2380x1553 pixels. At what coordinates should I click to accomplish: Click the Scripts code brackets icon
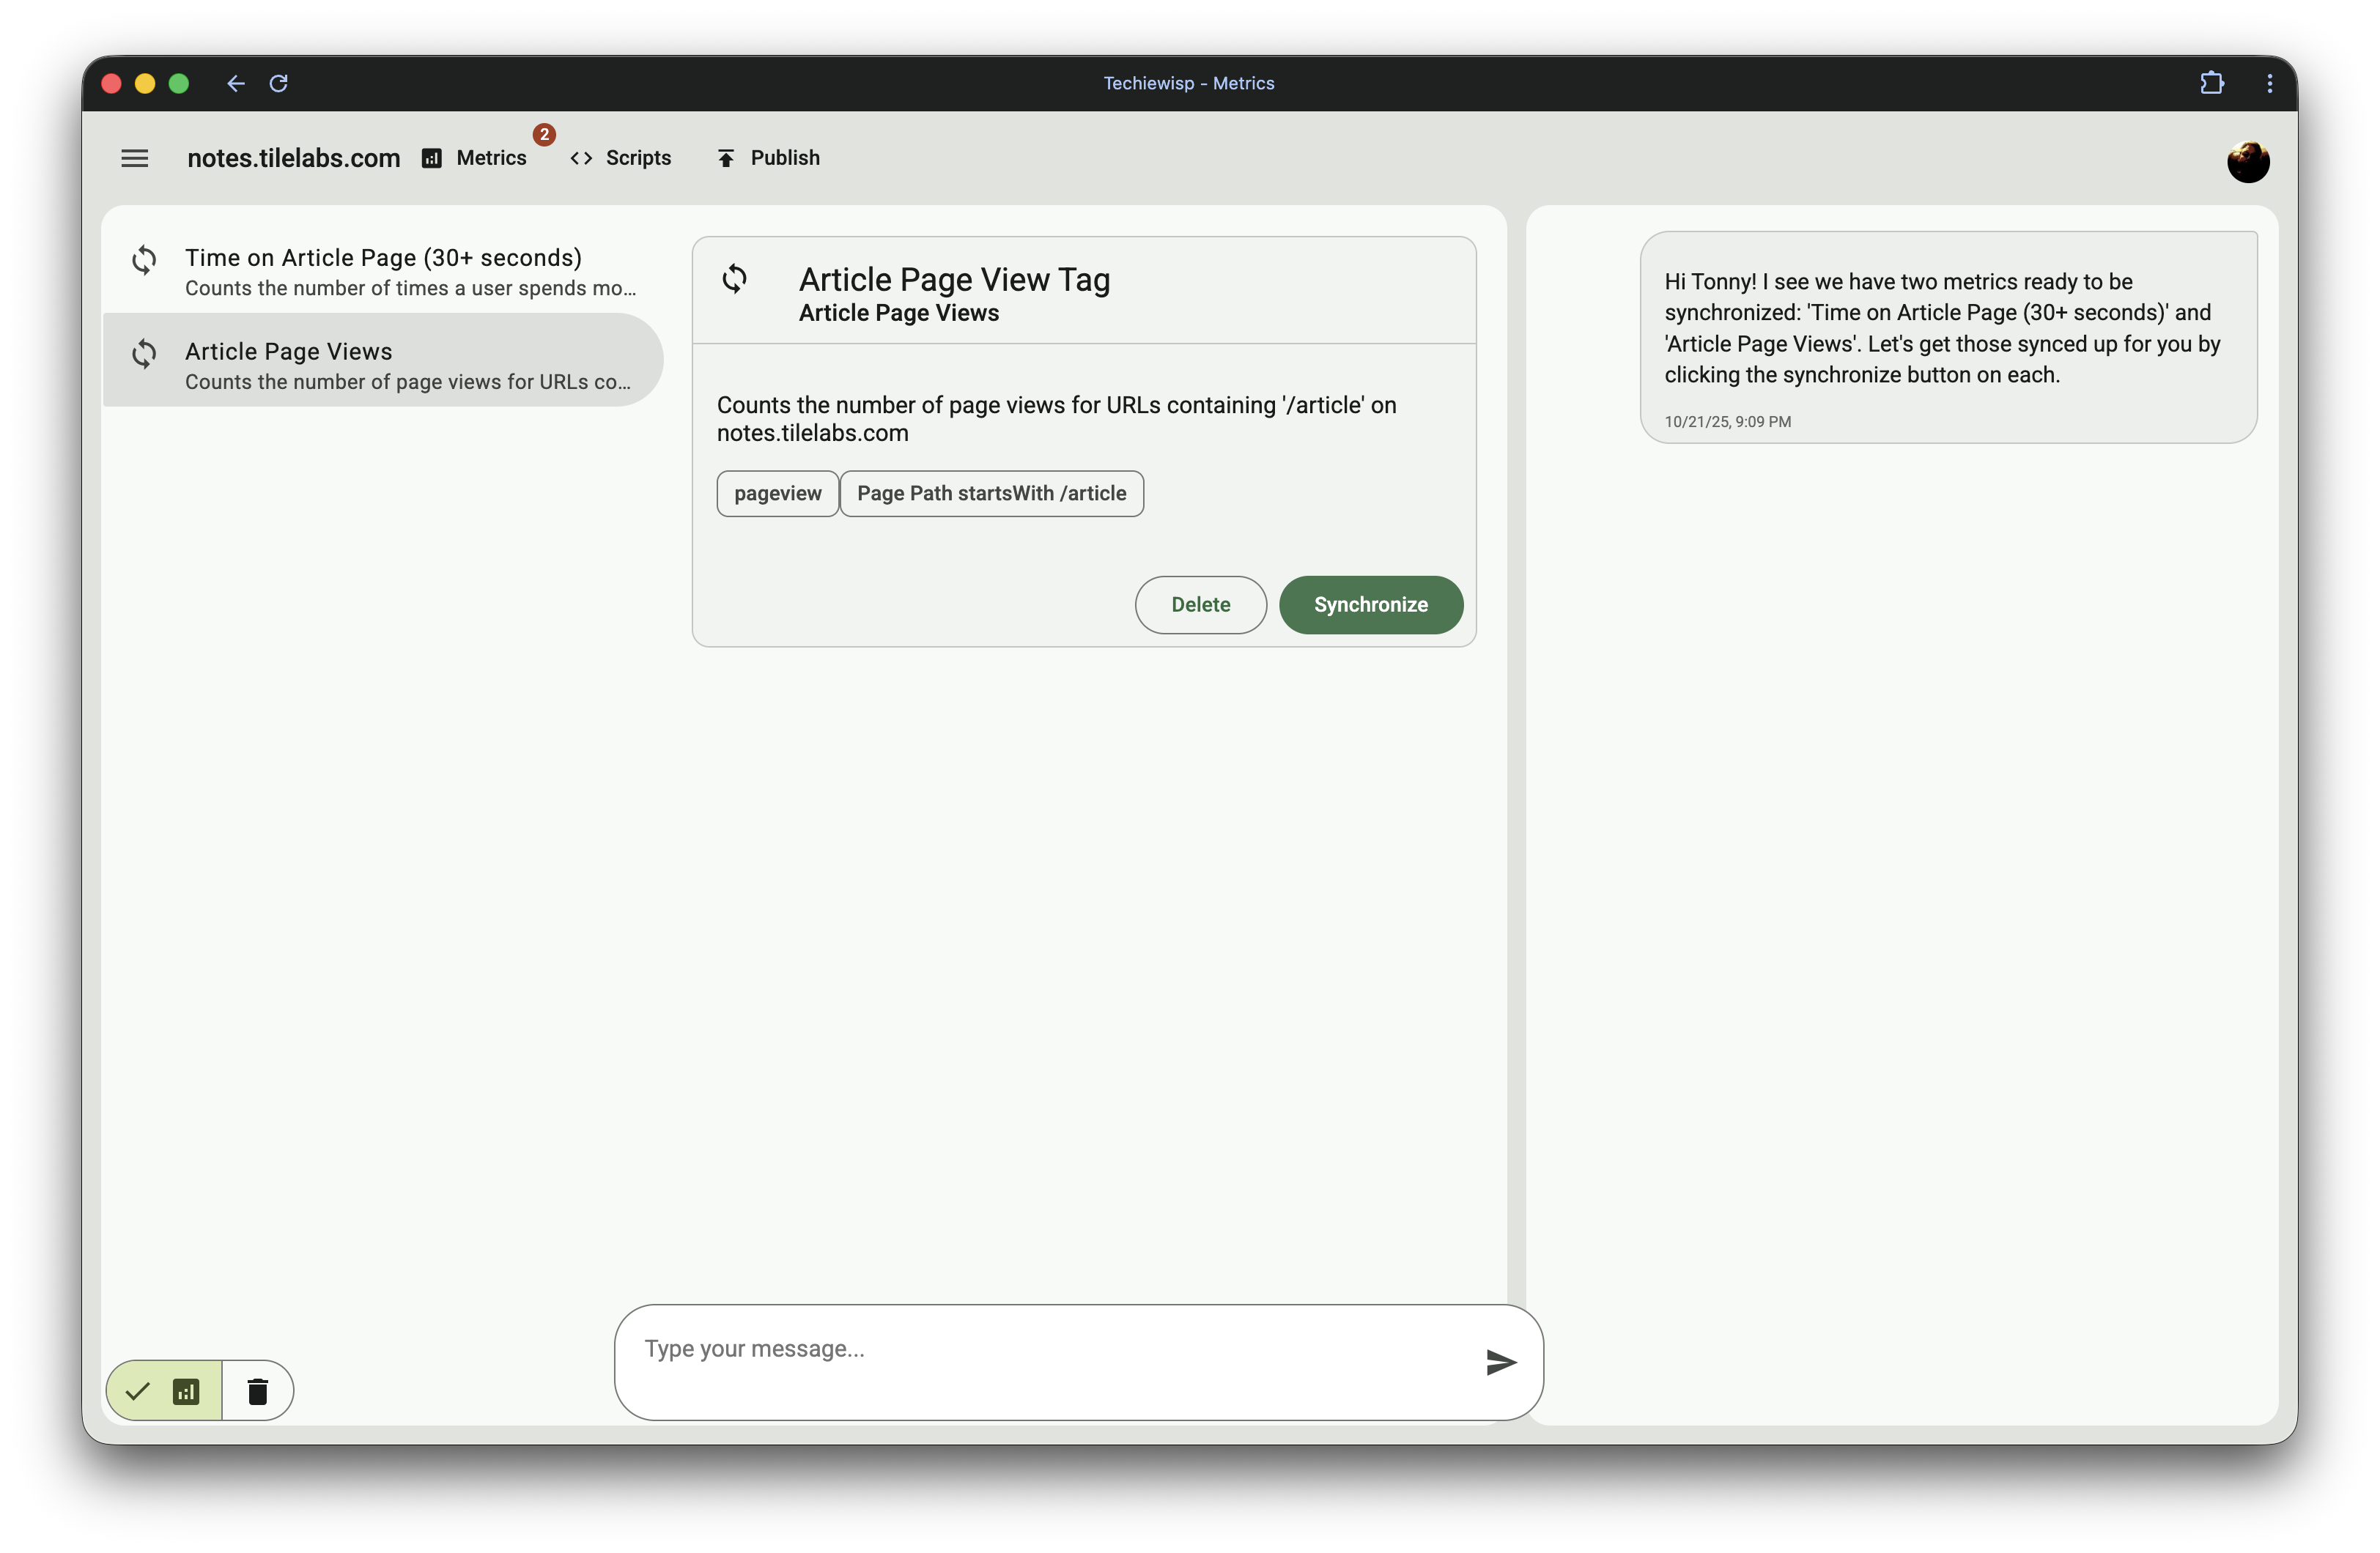coord(581,158)
